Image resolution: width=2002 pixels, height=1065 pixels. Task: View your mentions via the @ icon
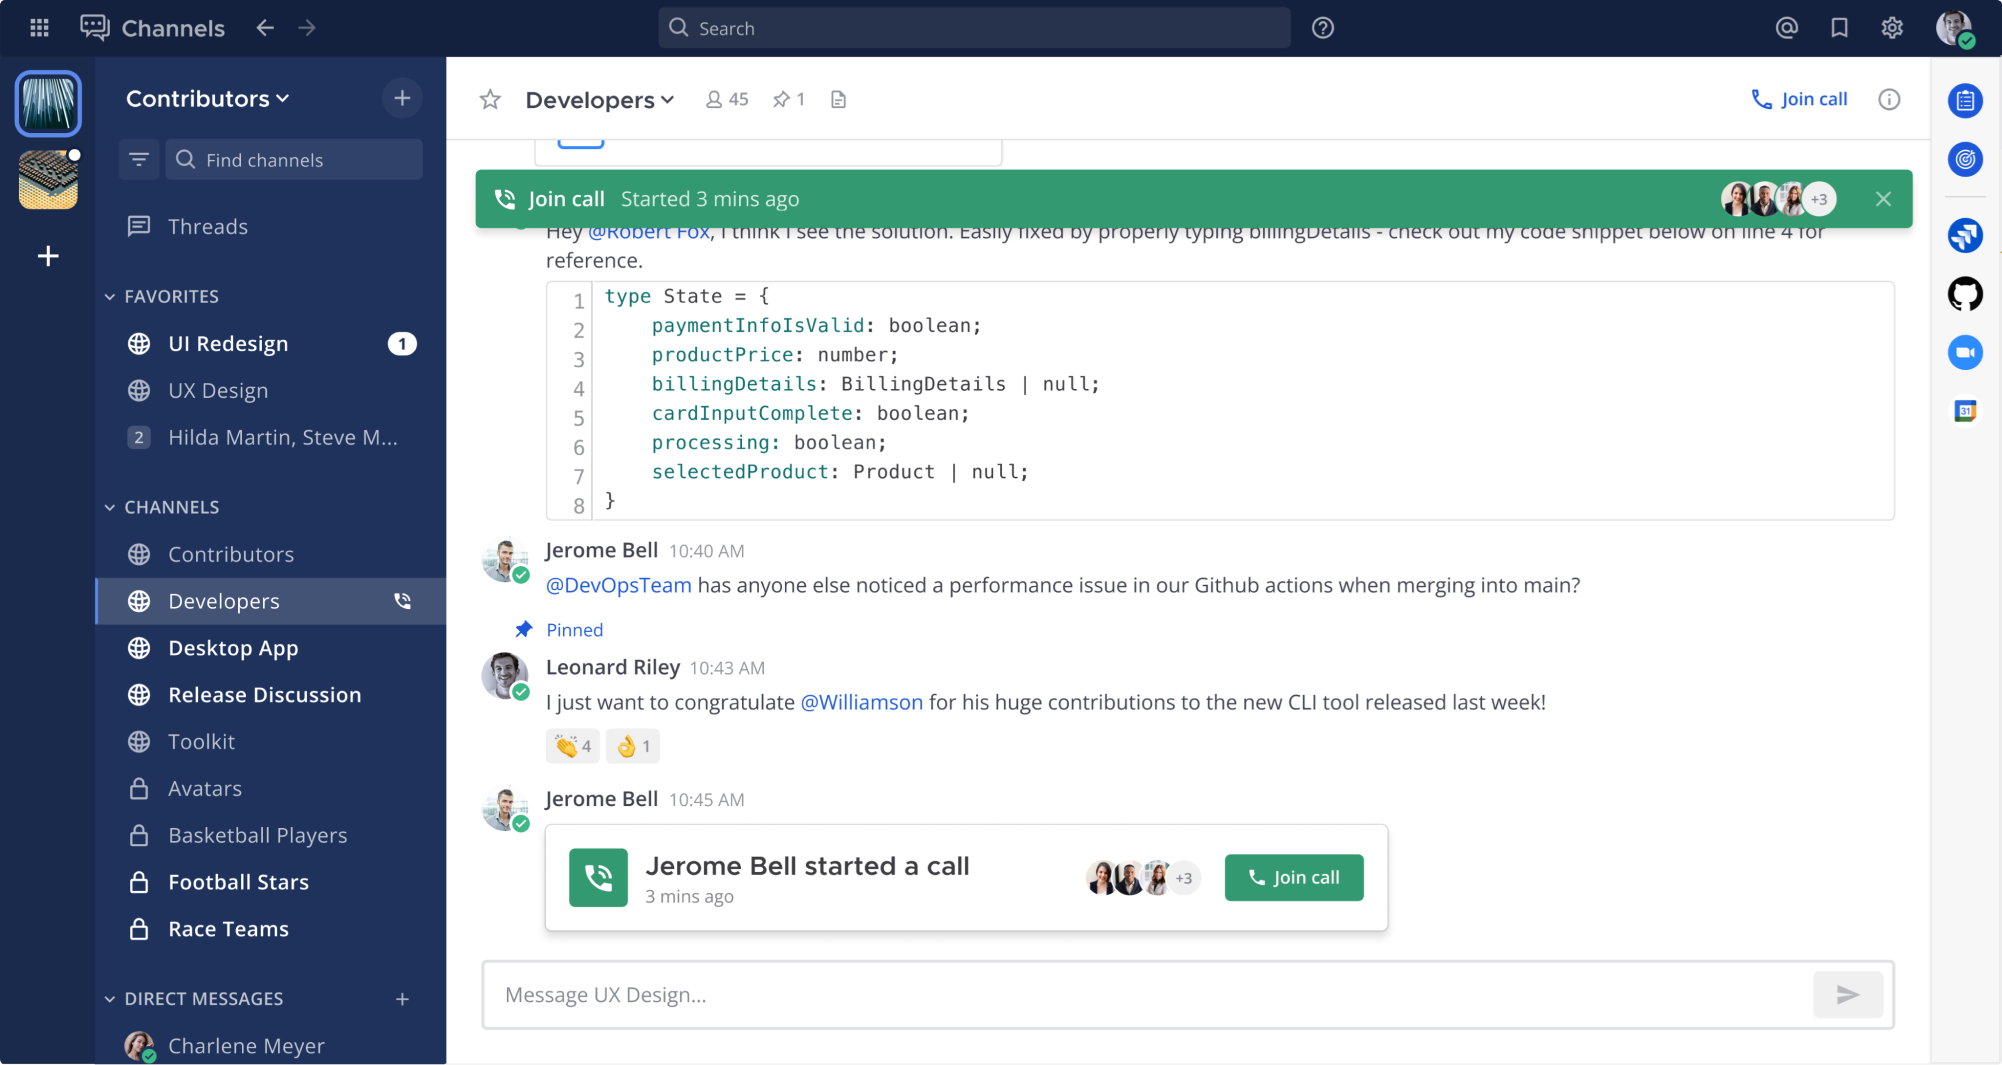(1787, 27)
